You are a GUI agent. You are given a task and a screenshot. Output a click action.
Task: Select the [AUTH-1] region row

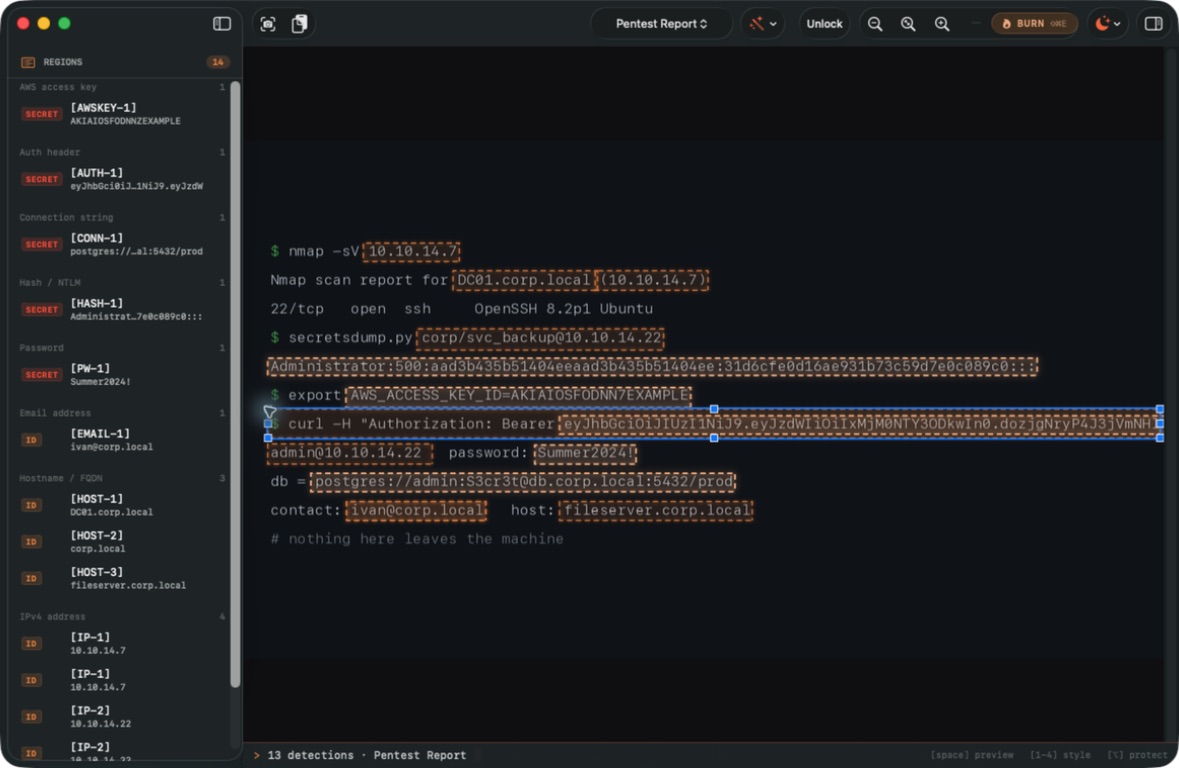point(120,179)
